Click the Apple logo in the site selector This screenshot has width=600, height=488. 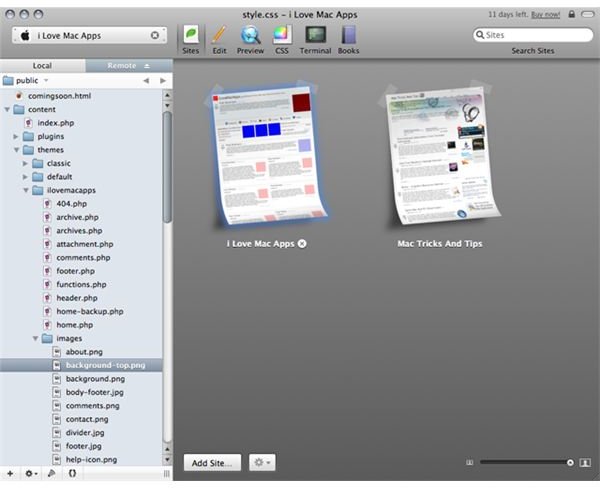coord(25,36)
